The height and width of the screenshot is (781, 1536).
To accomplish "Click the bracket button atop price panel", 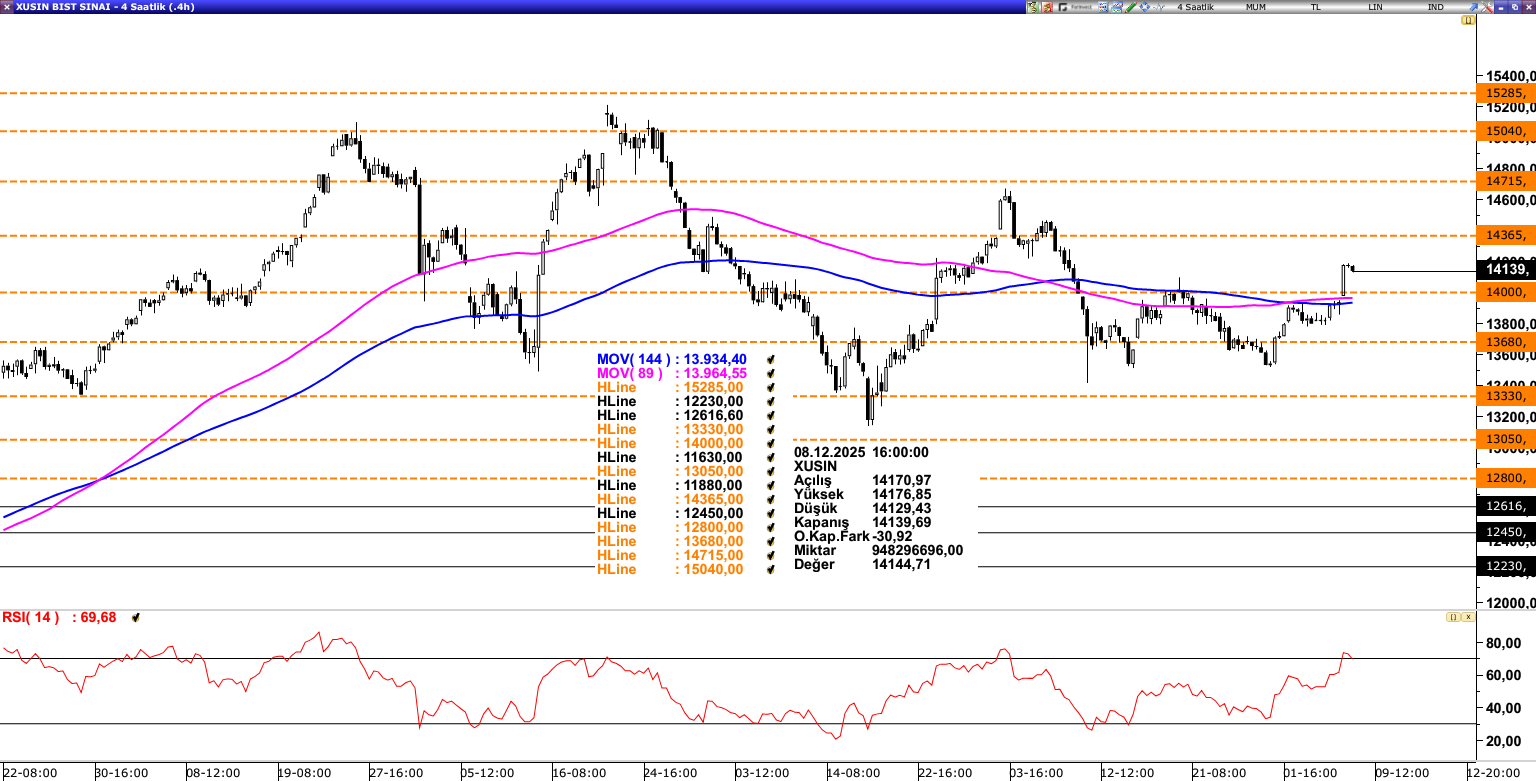I will pos(1467,20).
